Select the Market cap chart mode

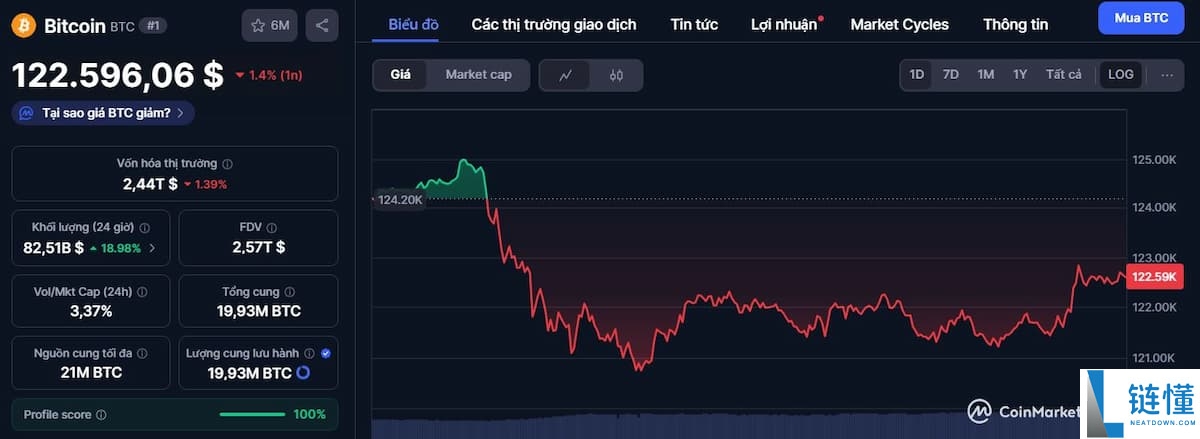tap(478, 74)
